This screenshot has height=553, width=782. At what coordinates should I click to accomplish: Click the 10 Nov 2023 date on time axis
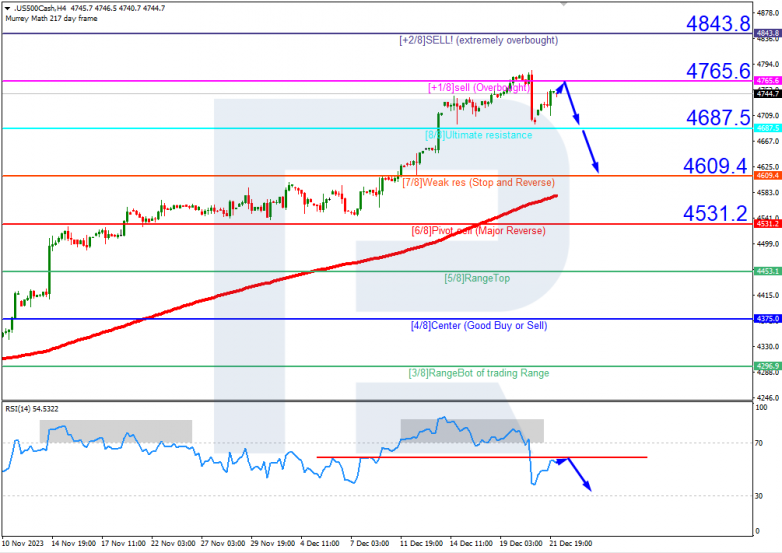(x=22, y=544)
